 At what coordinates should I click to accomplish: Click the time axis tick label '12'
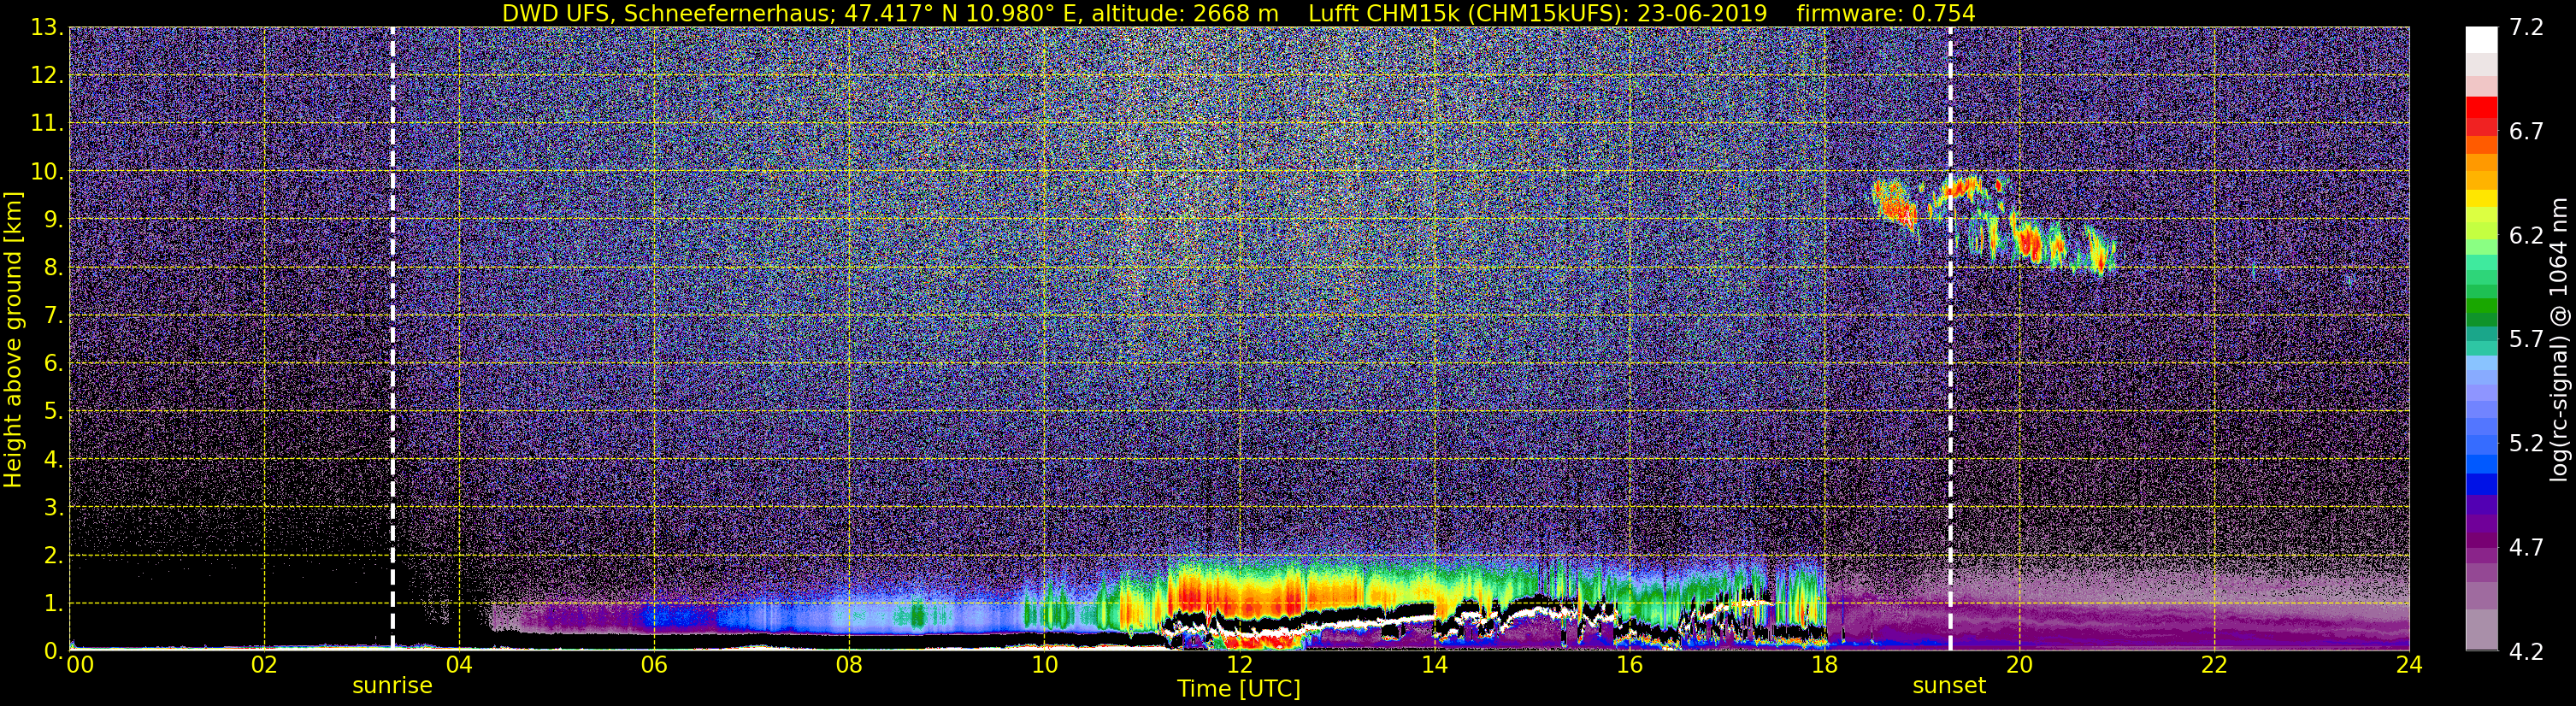[x=1239, y=666]
